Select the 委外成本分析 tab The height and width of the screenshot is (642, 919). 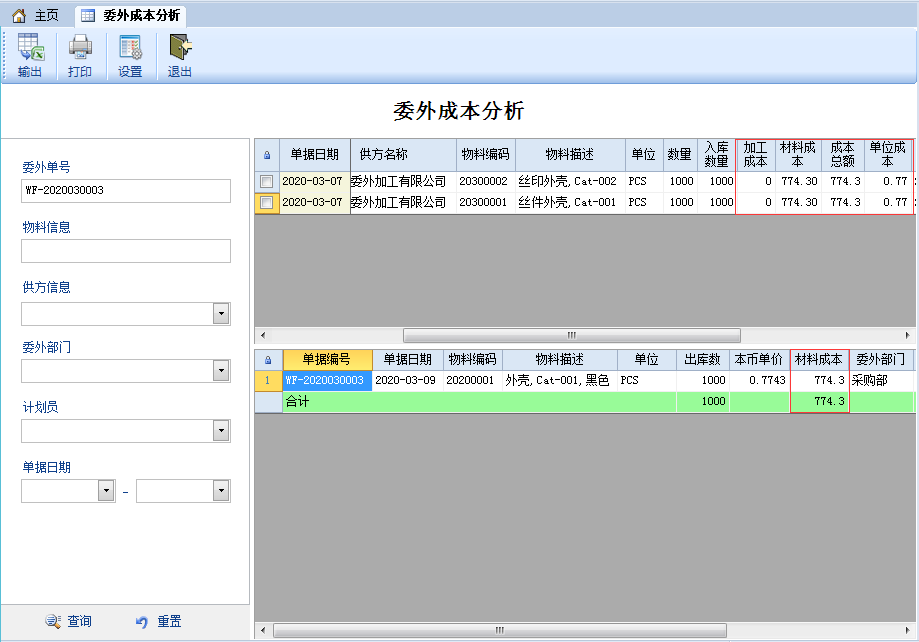[131, 16]
